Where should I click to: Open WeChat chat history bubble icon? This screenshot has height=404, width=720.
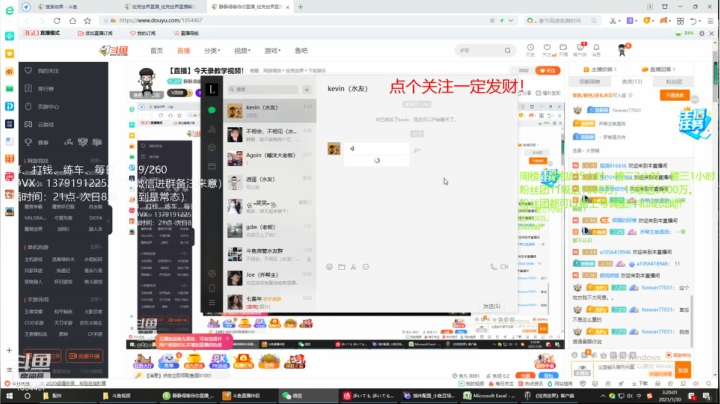pyautogui.click(x=366, y=267)
